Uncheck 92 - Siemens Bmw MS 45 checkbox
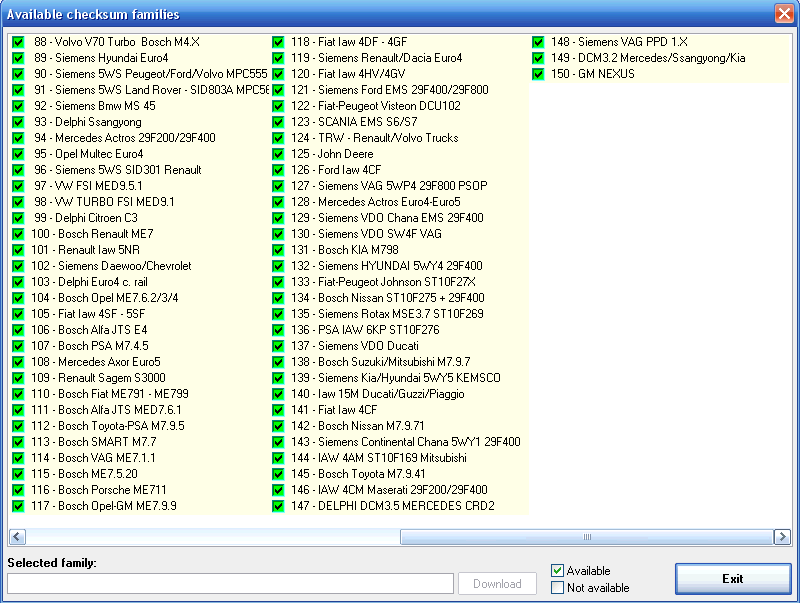This screenshot has height=603, width=800. (x=18, y=106)
